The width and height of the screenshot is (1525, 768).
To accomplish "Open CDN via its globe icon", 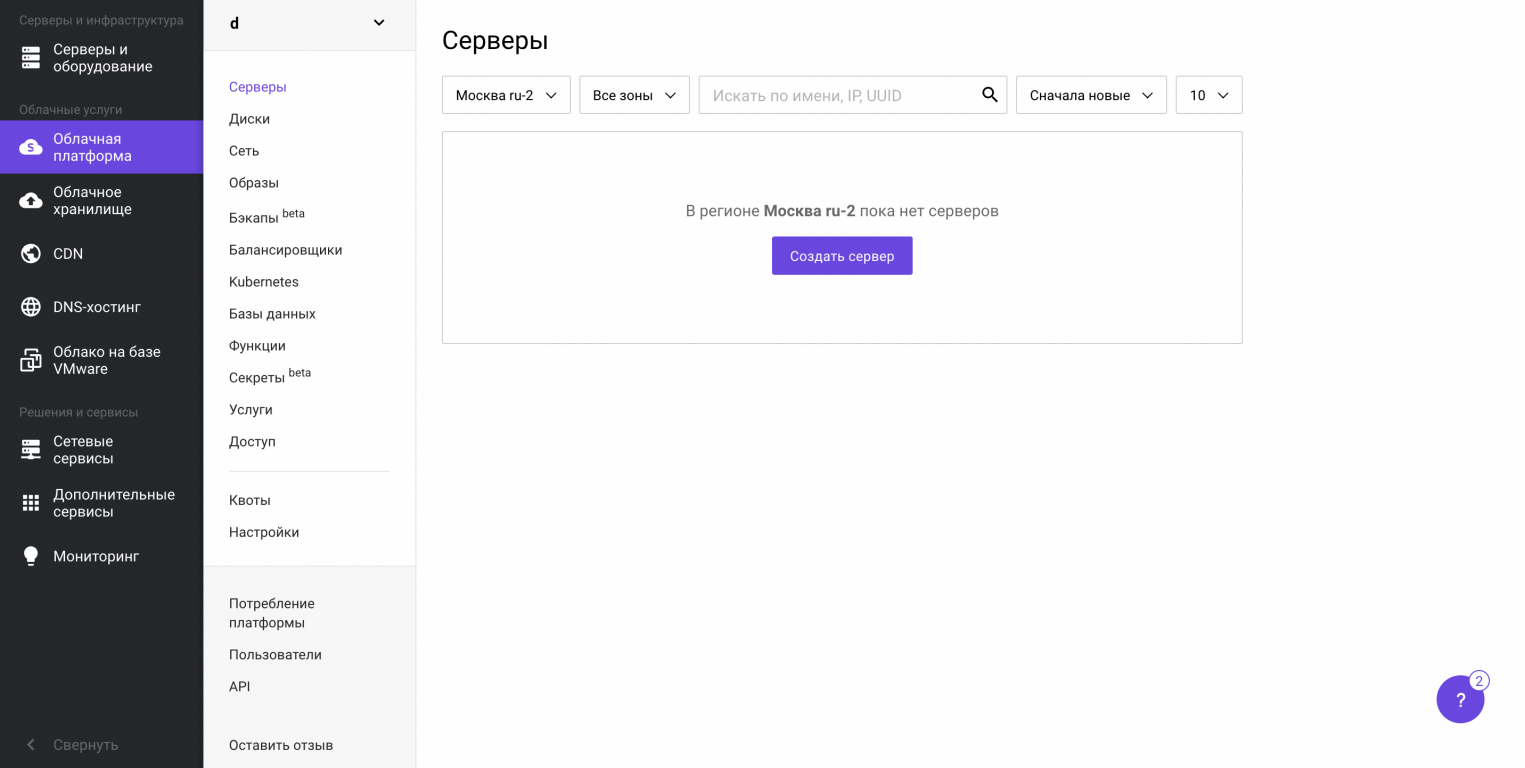I will pyautogui.click(x=31, y=254).
